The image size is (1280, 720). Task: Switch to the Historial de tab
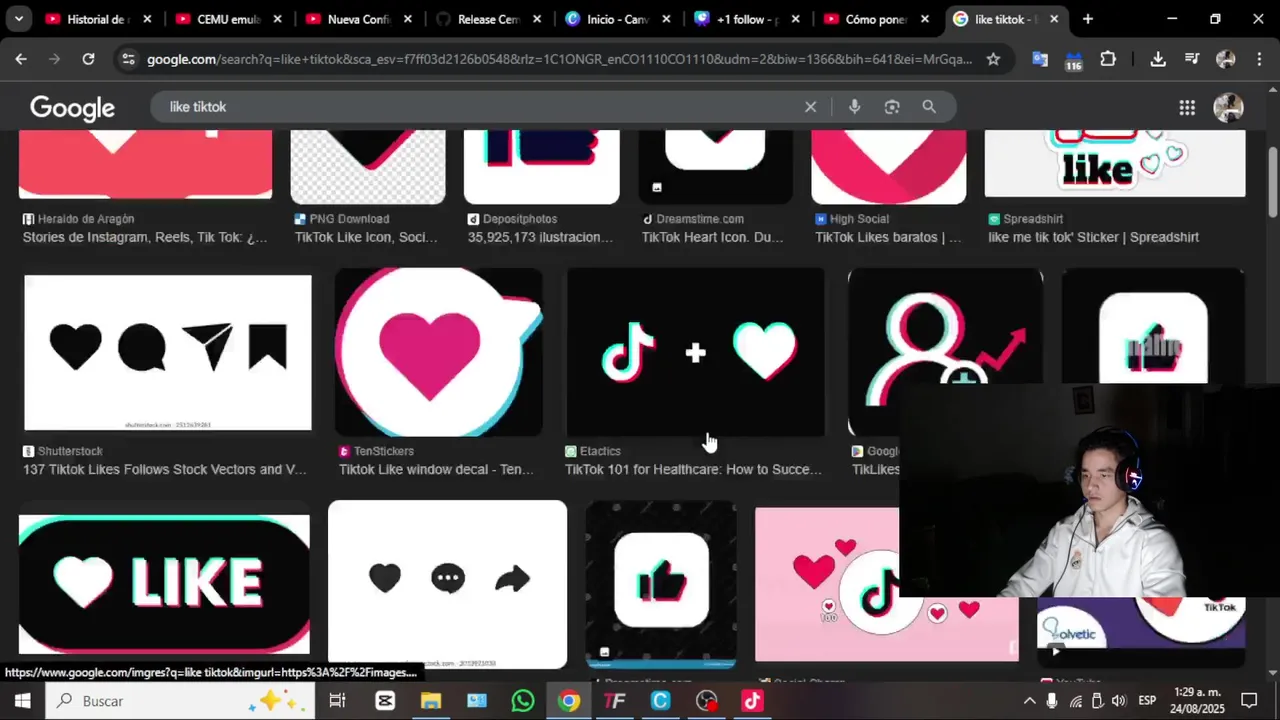point(97,19)
